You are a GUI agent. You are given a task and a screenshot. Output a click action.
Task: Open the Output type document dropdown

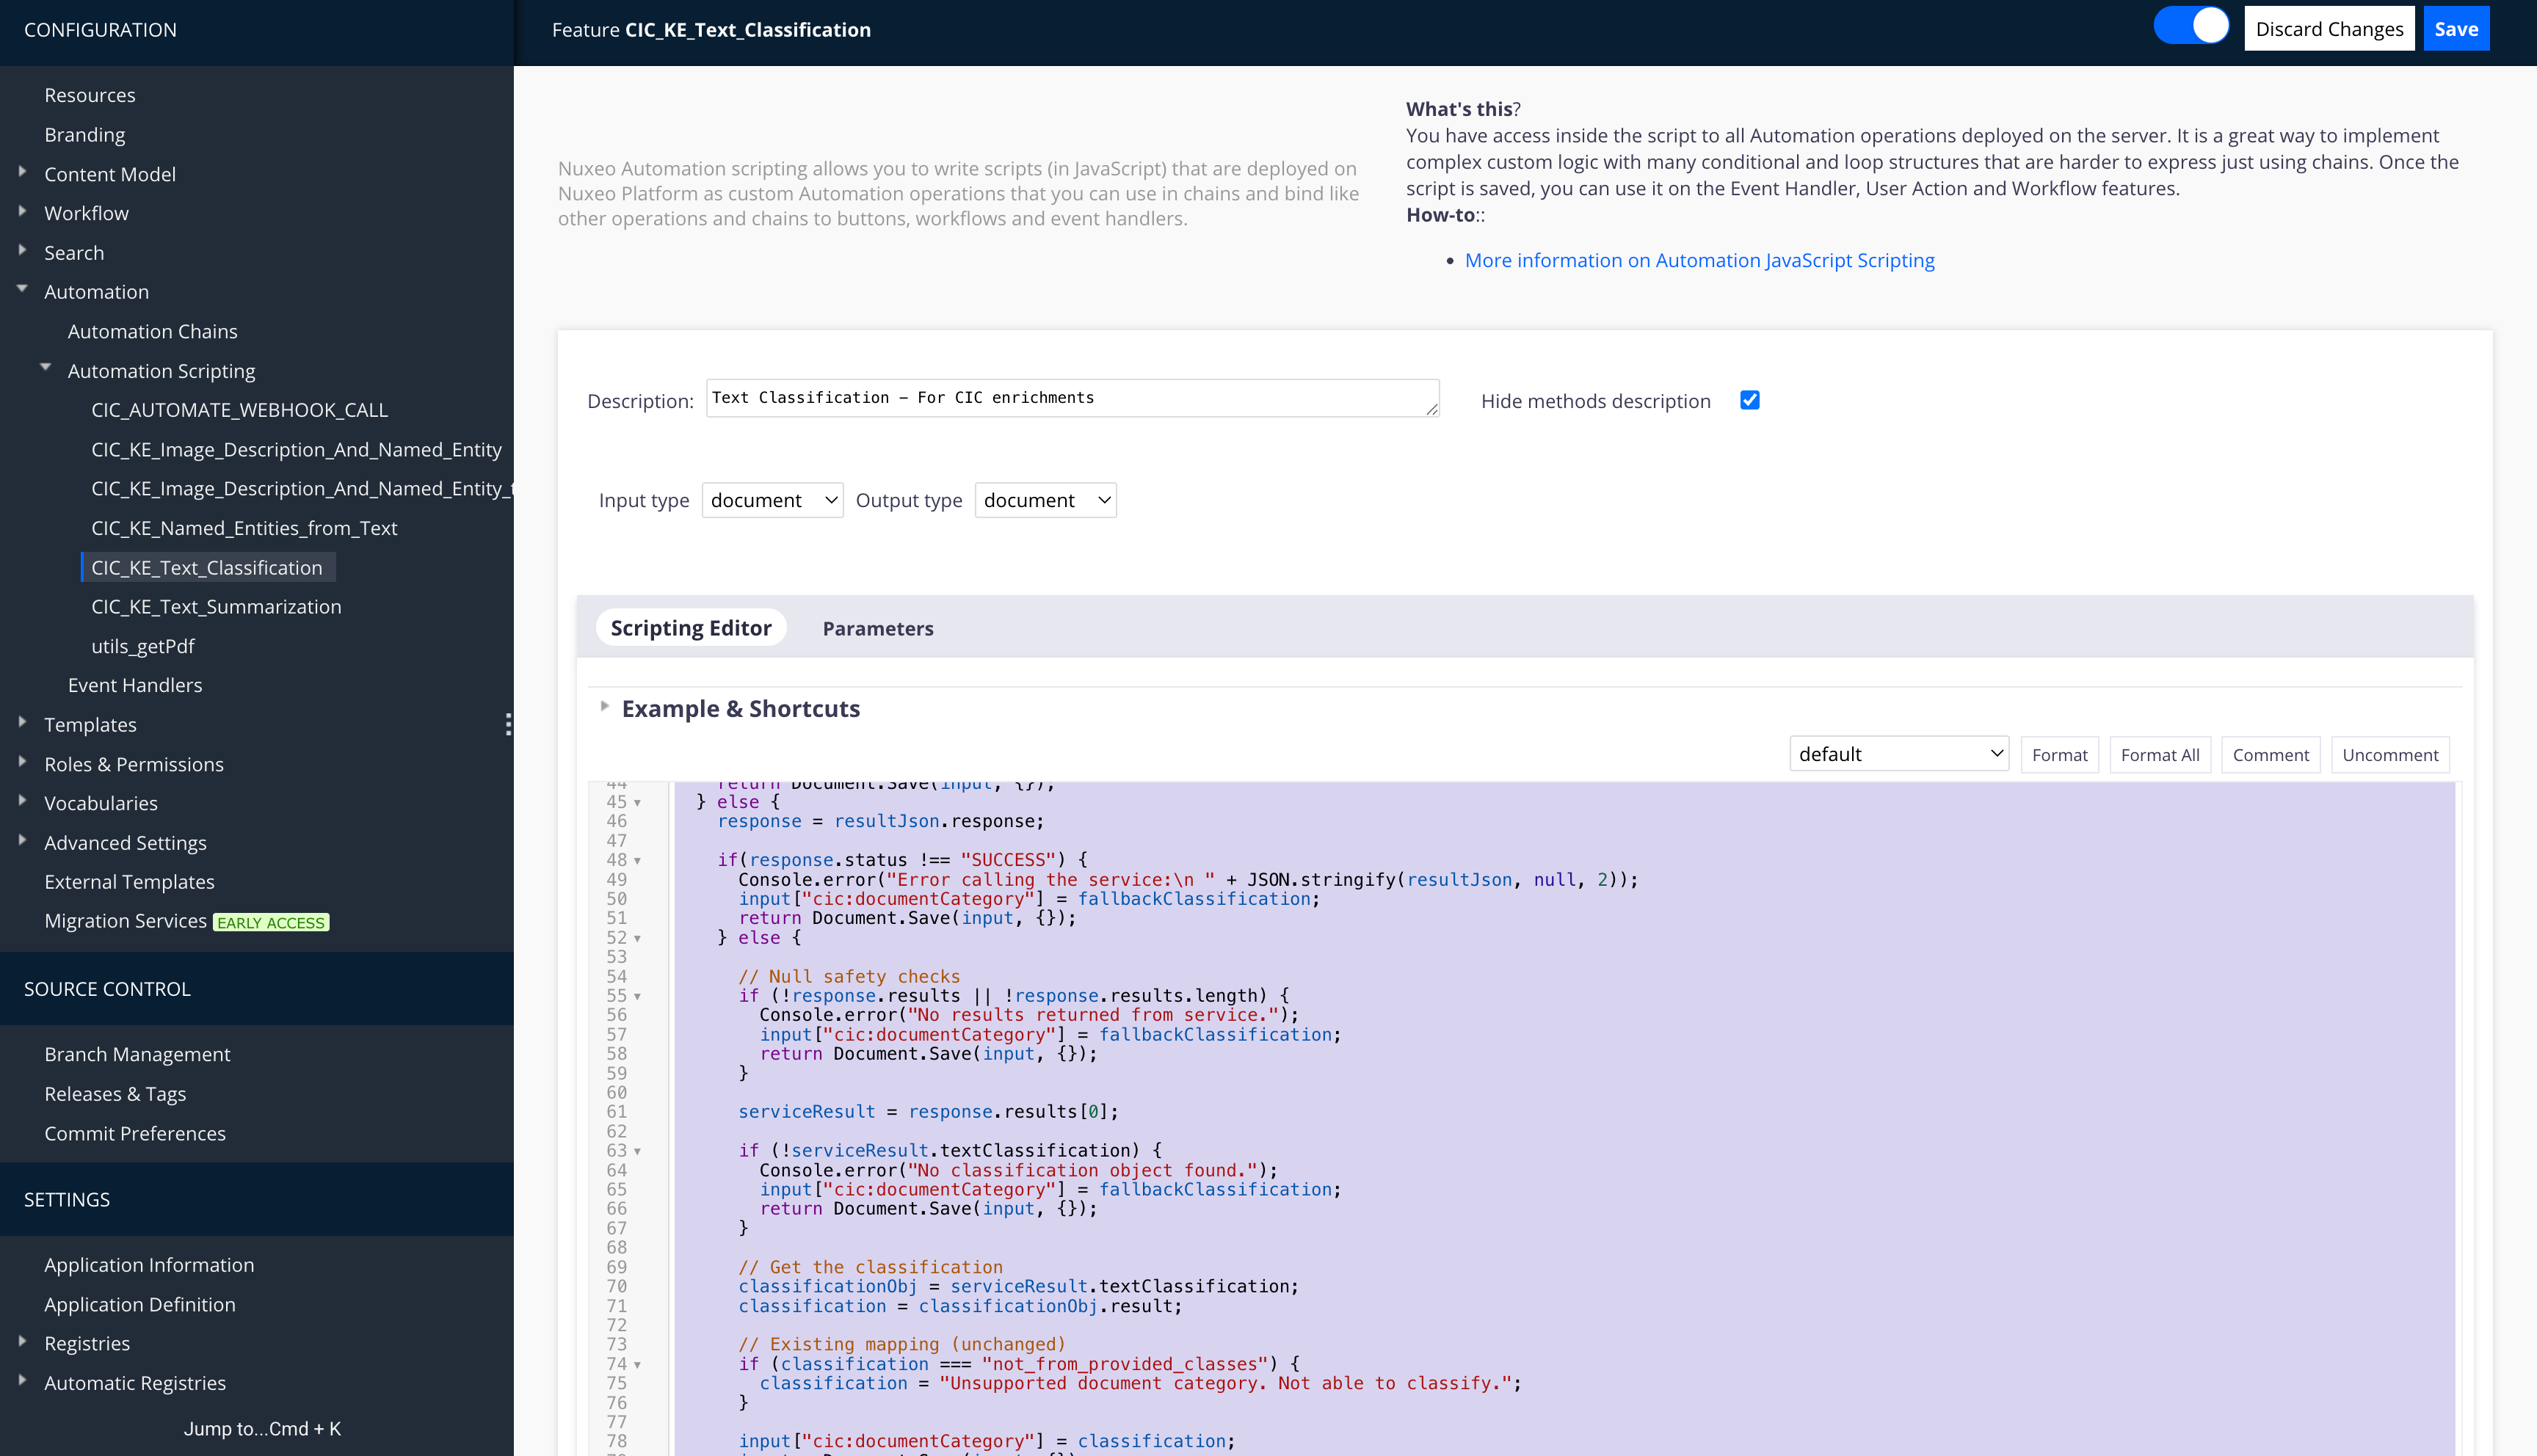pyautogui.click(x=1045, y=500)
